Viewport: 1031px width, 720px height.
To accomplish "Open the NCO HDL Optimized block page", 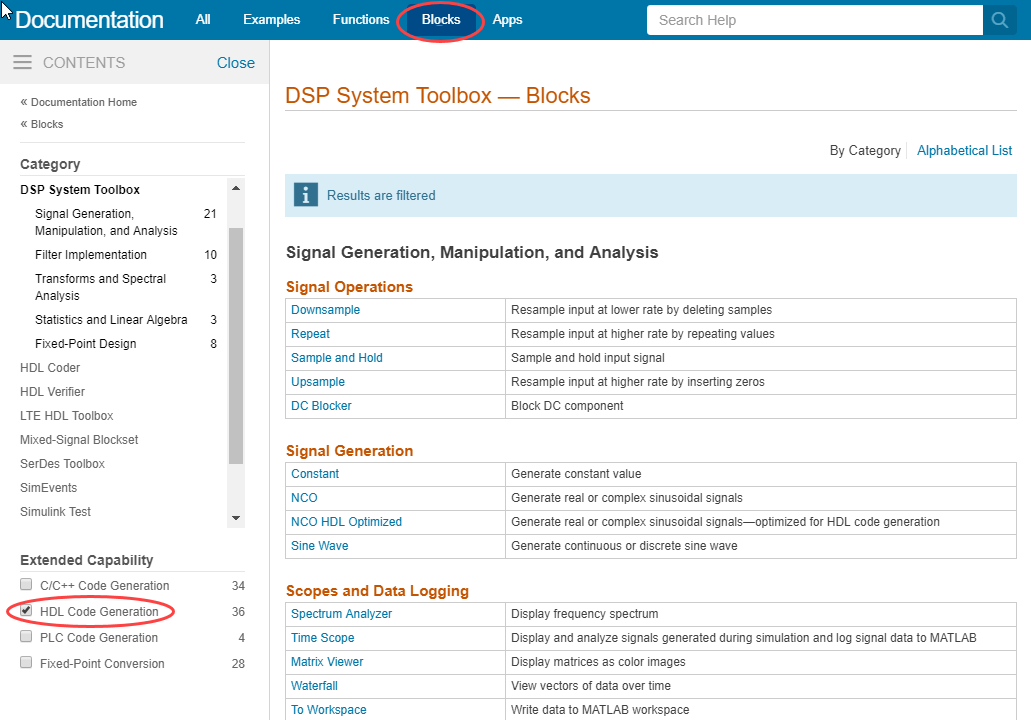I will [x=347, y=522].
